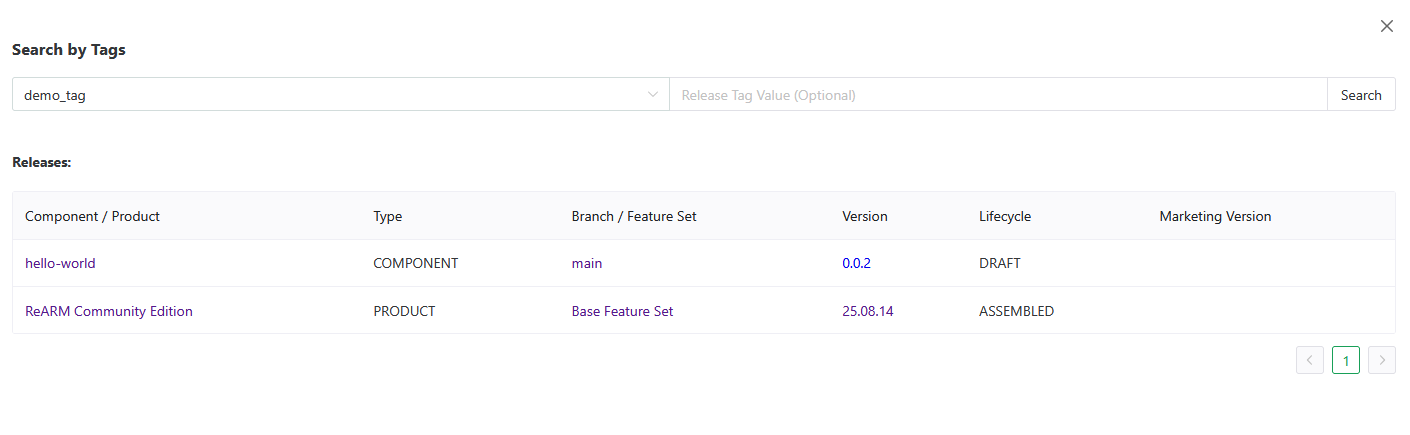The height and width of the screenshot is (435, 1410).
Task: Open release version 0.0.2
Action: click(x=857, y=263)
